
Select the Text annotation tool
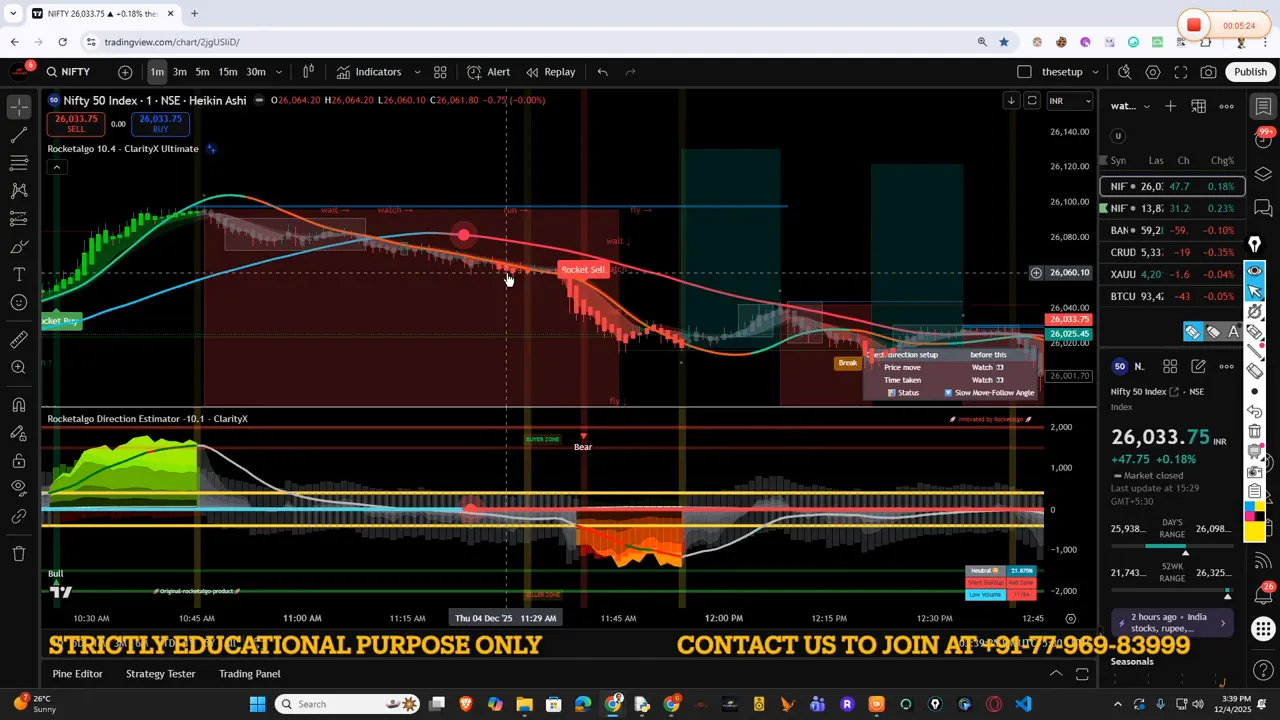point(18,274)
